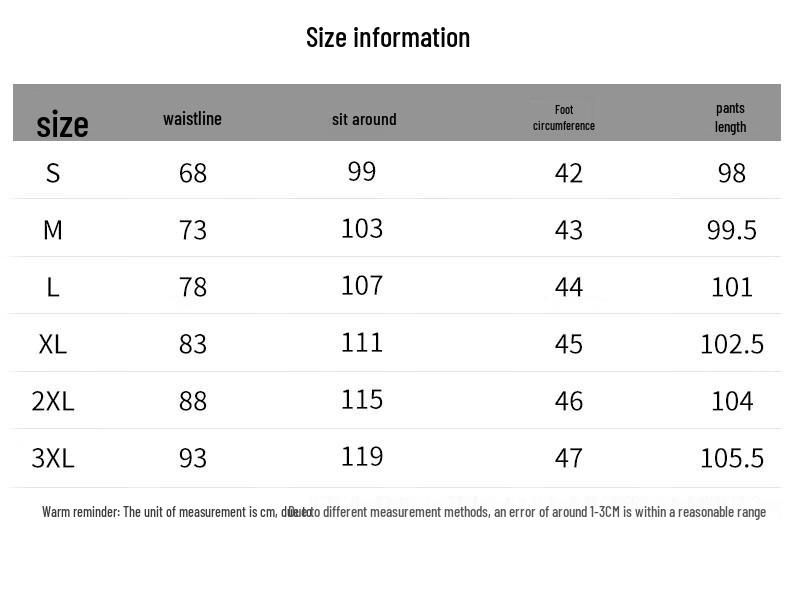Screen dimensions: 790x593
Task: Click waistline value 88 for size 2XL
Action: tap(193, 401)
